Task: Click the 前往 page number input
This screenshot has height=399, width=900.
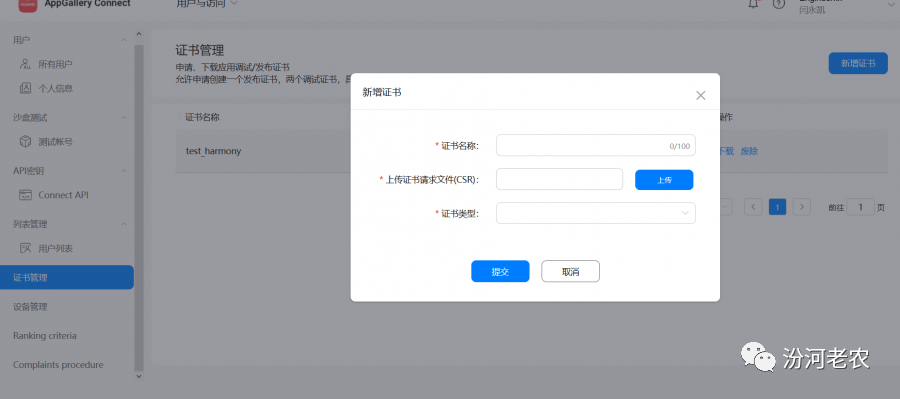Action: point(860,207)
